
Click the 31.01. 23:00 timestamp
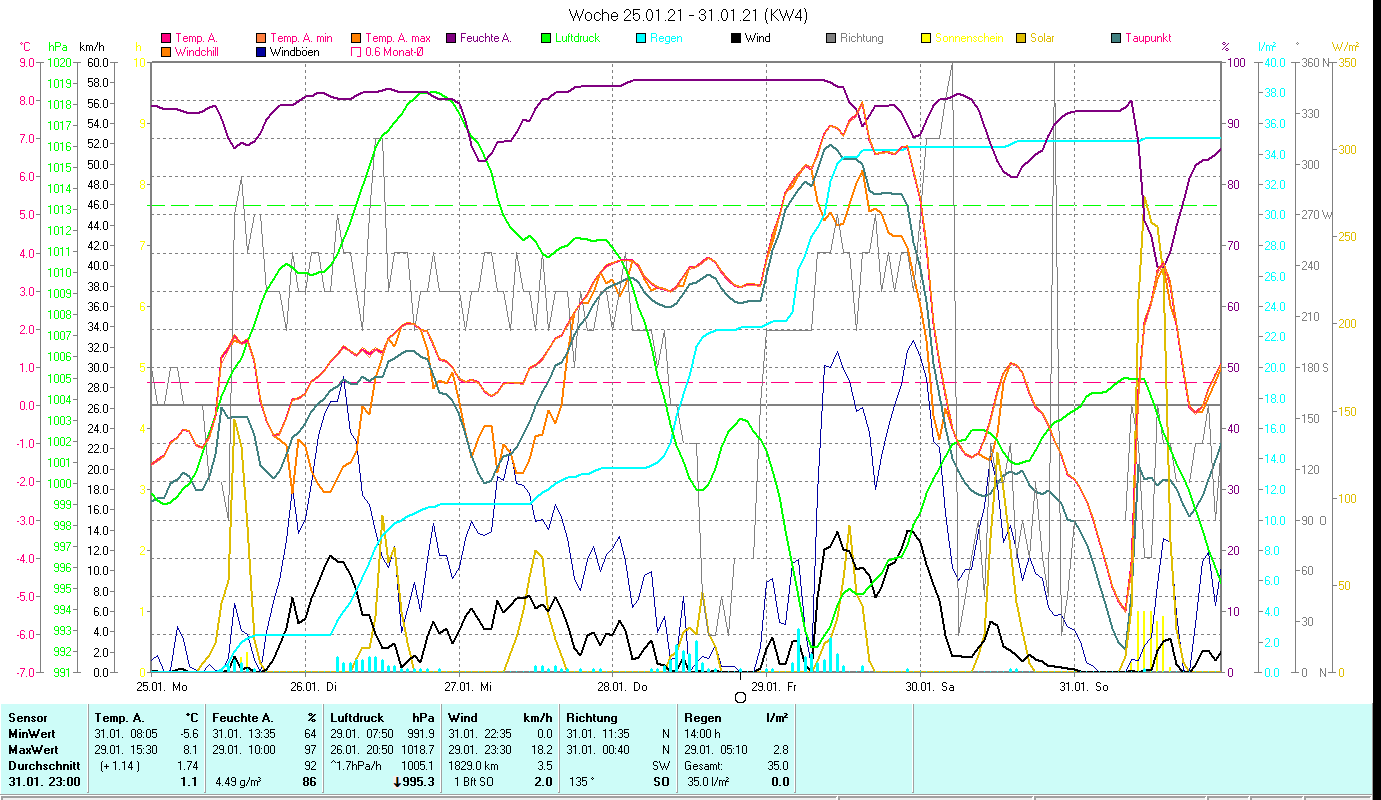coord(43,782)
